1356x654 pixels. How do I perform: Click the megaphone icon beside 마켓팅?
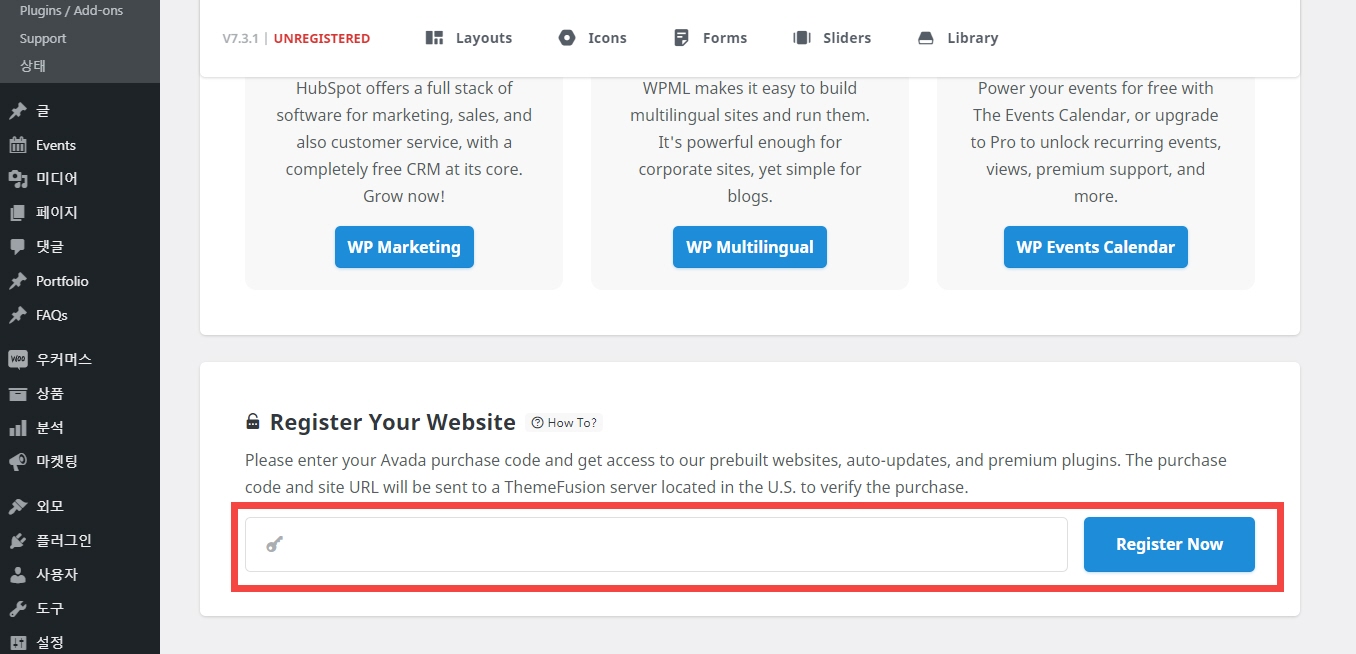pos(18,462)
